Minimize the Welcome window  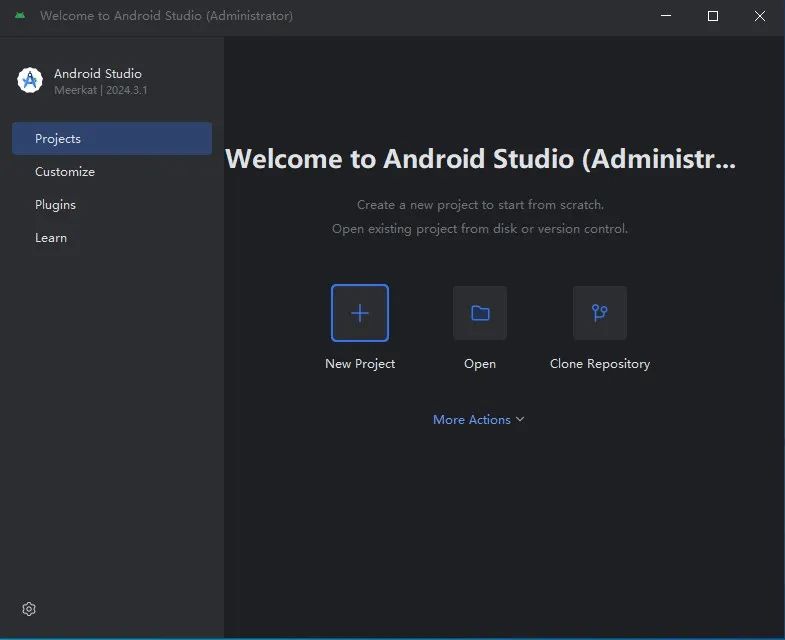(666, 16)
